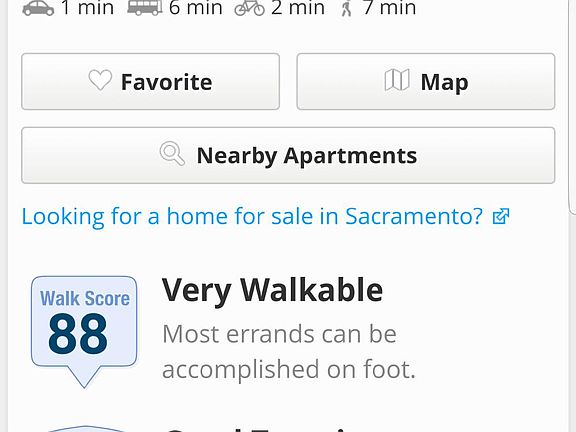
Task: Click the car commute time icon
Action: [38, 8]
